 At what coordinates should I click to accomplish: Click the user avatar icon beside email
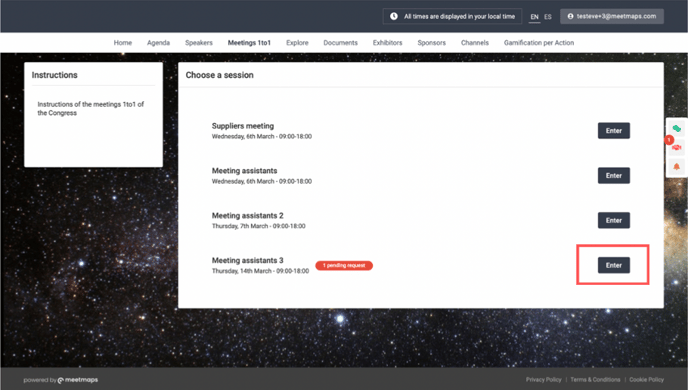point(570,16)
